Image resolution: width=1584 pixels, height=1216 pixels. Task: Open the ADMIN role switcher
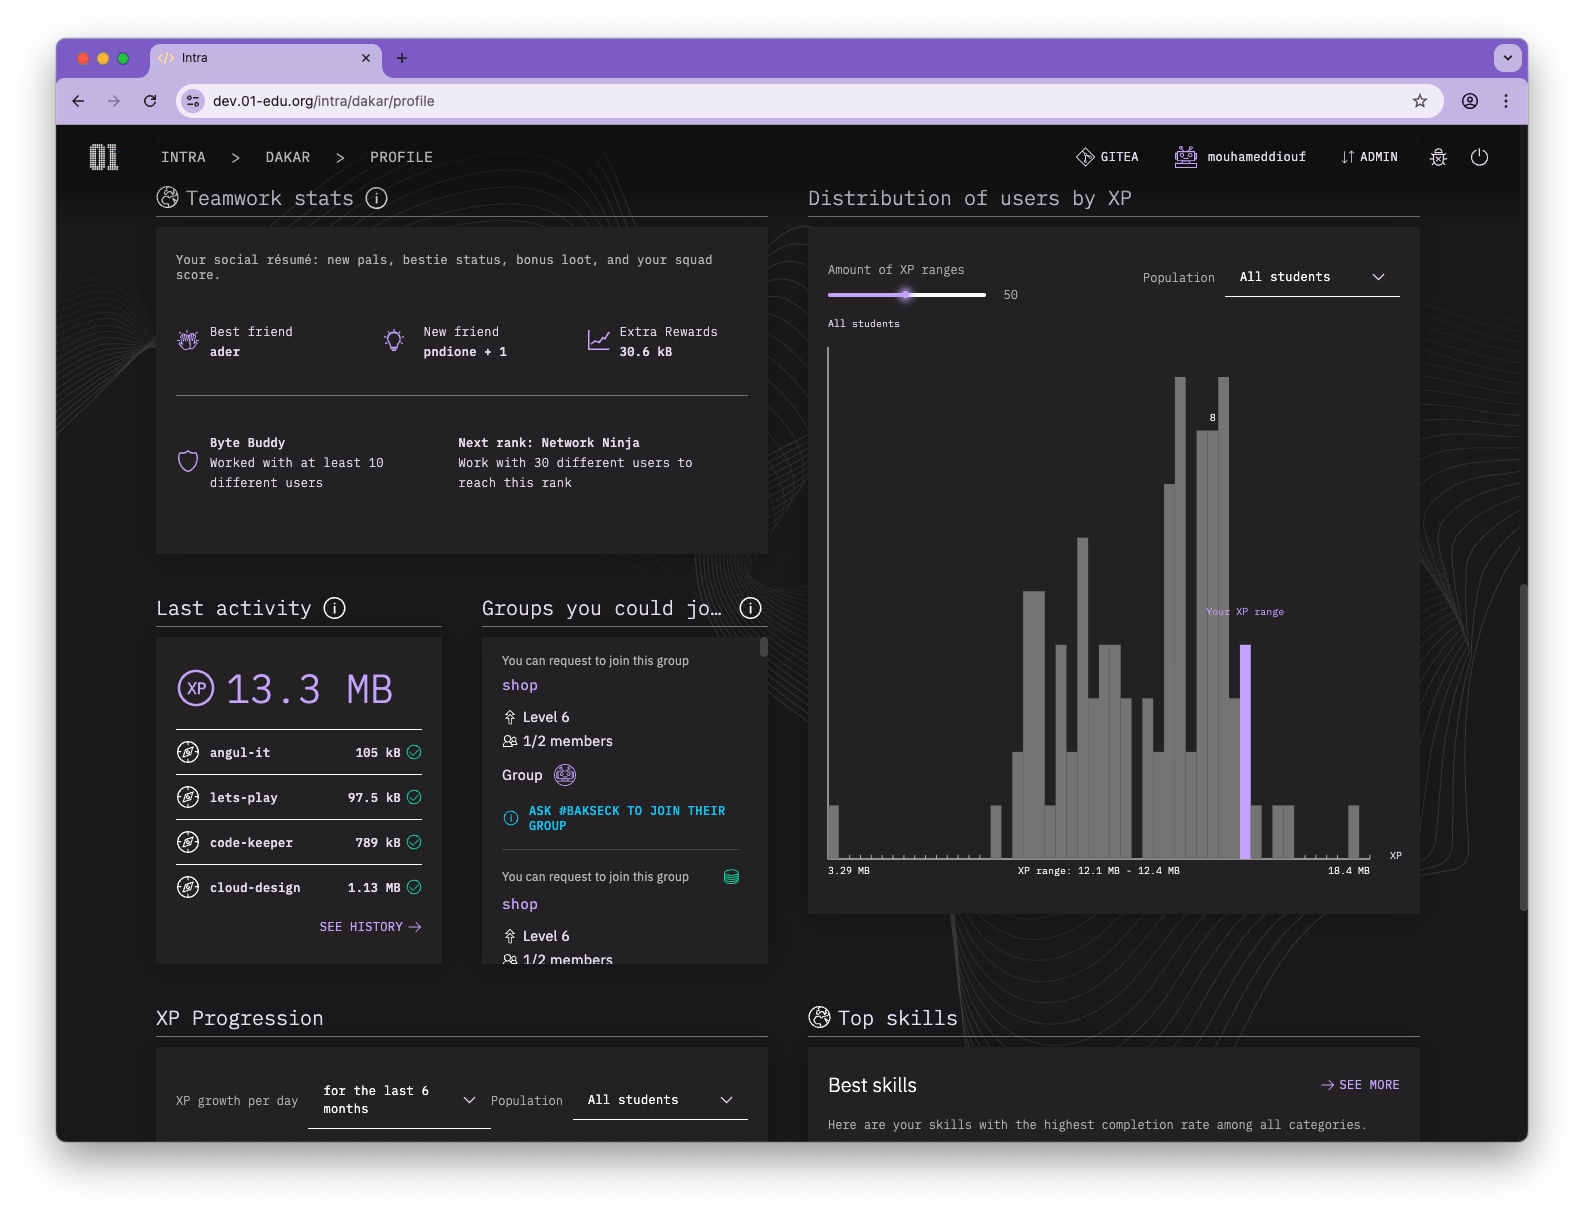coord(1369,157)
